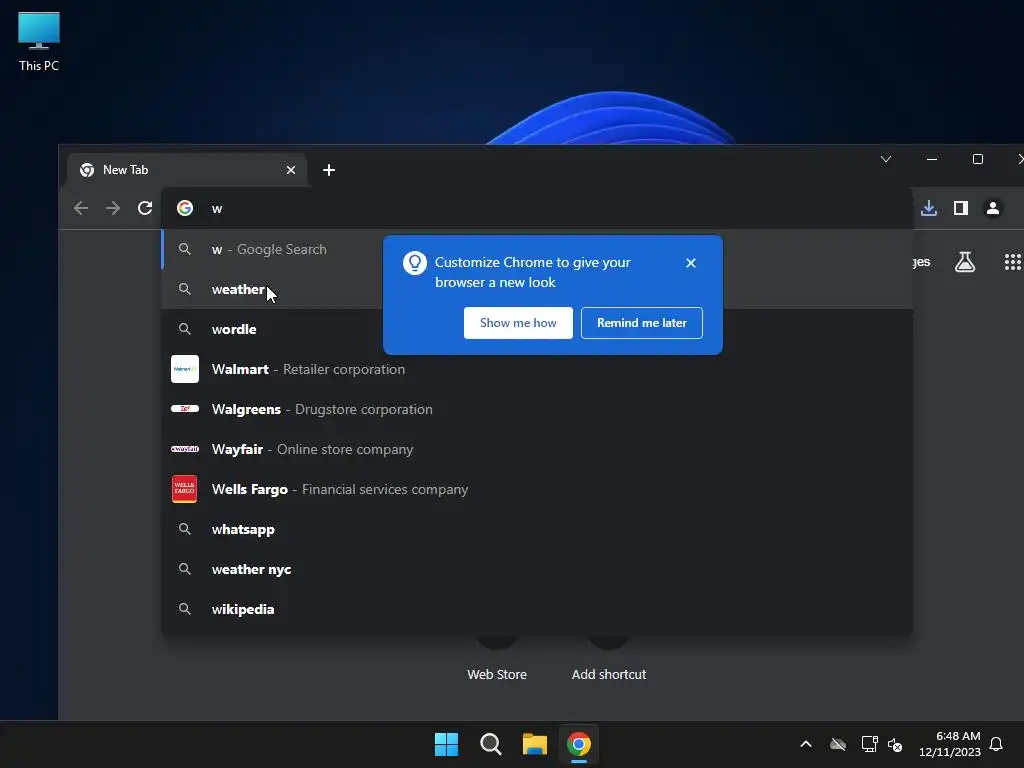
Task: Select the New Tab tab
Action: point(187,170)
